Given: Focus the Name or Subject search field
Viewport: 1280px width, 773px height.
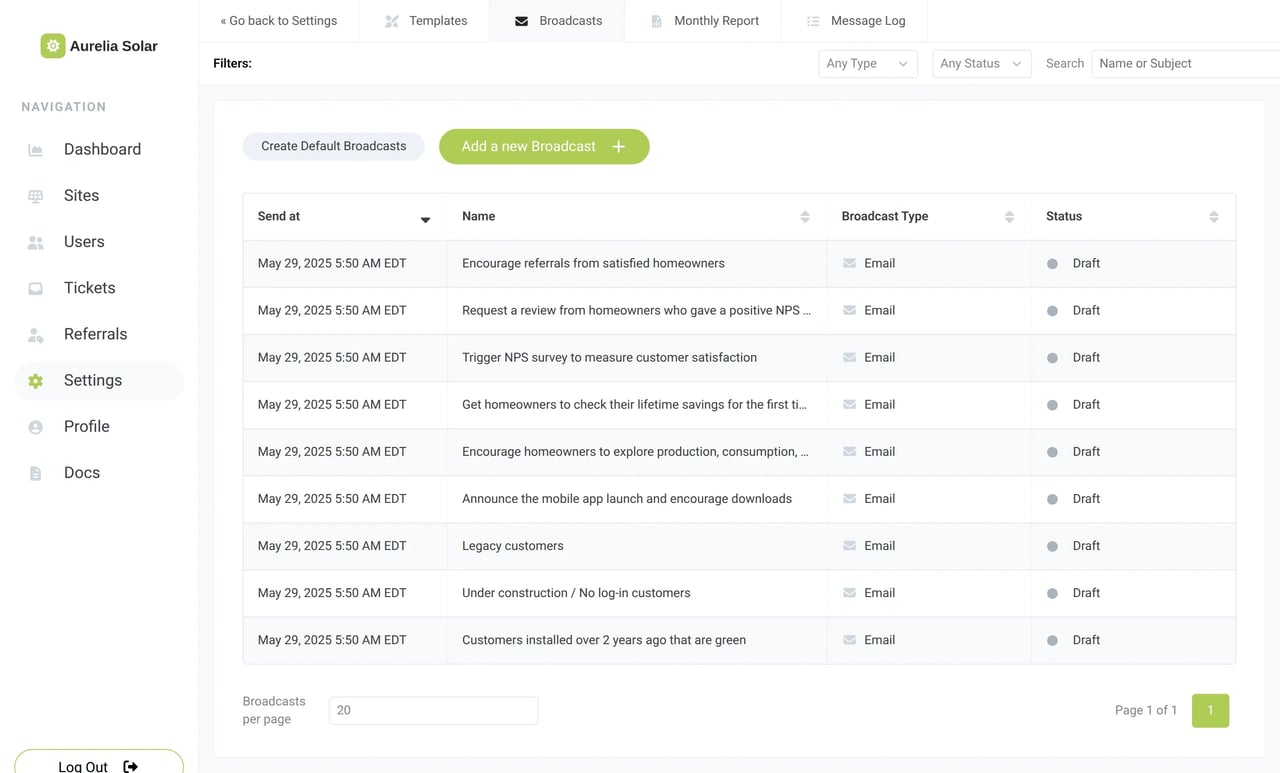Looking at the screenshot, I should click(1186, 63).
